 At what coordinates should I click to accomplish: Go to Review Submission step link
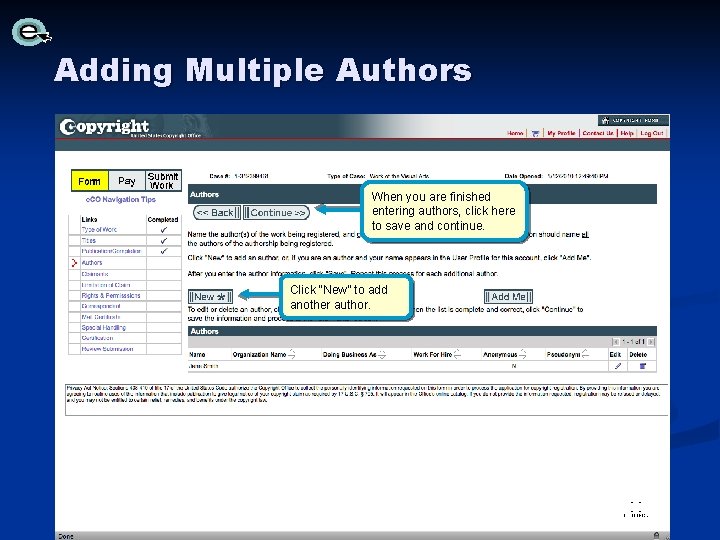[107, 349]
